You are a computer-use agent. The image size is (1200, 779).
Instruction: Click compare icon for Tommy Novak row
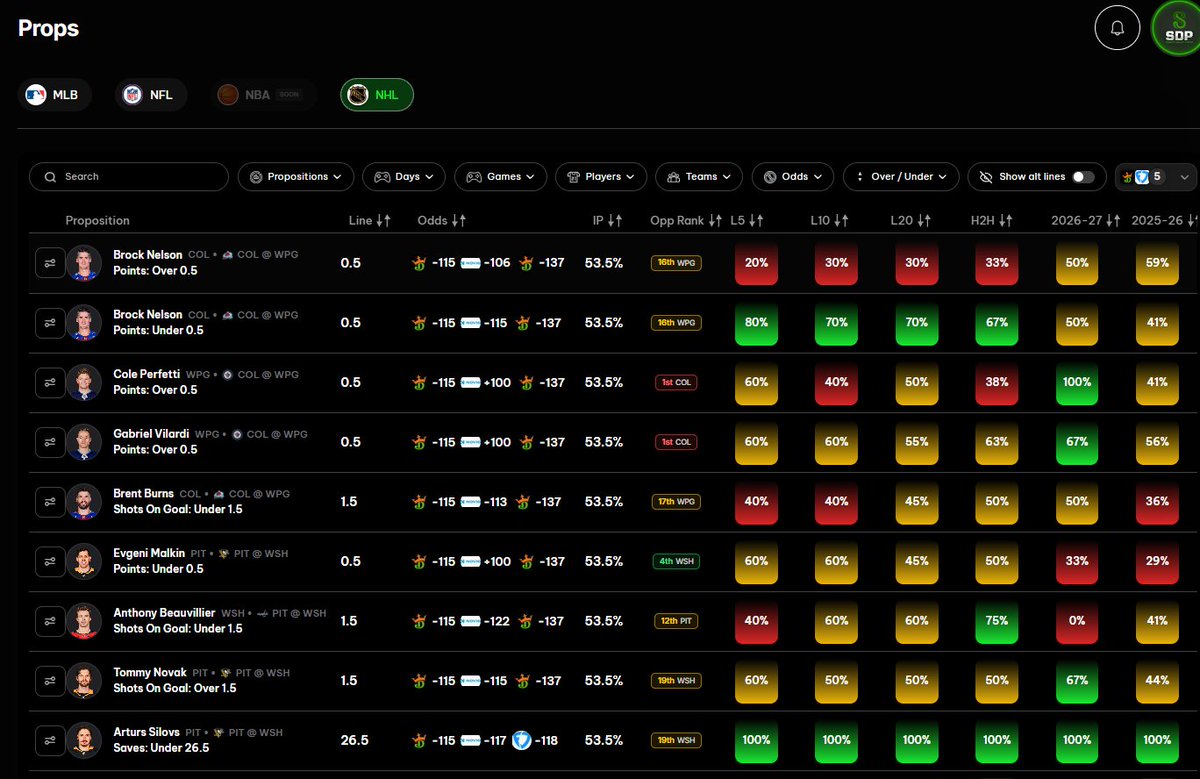tap(49, 681)
